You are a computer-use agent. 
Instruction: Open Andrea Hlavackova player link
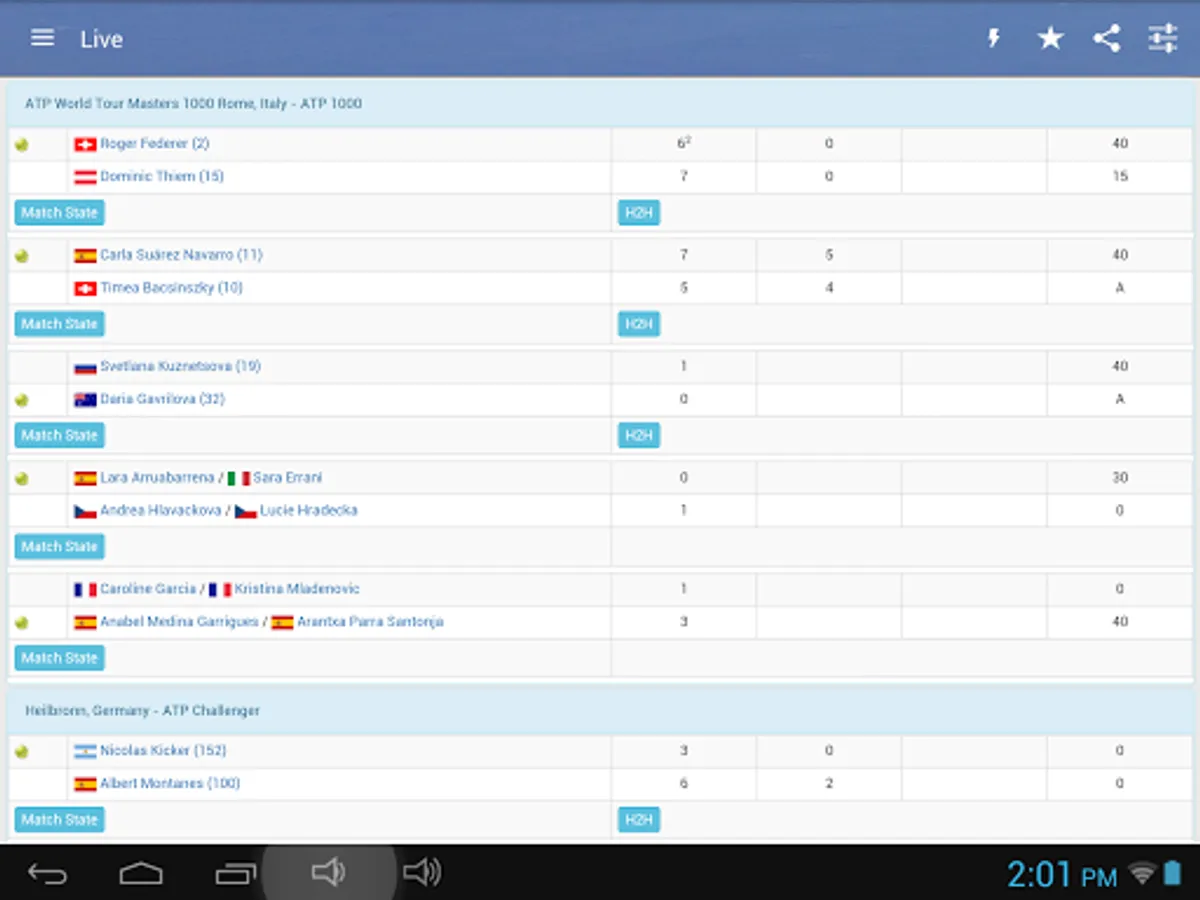160,510
